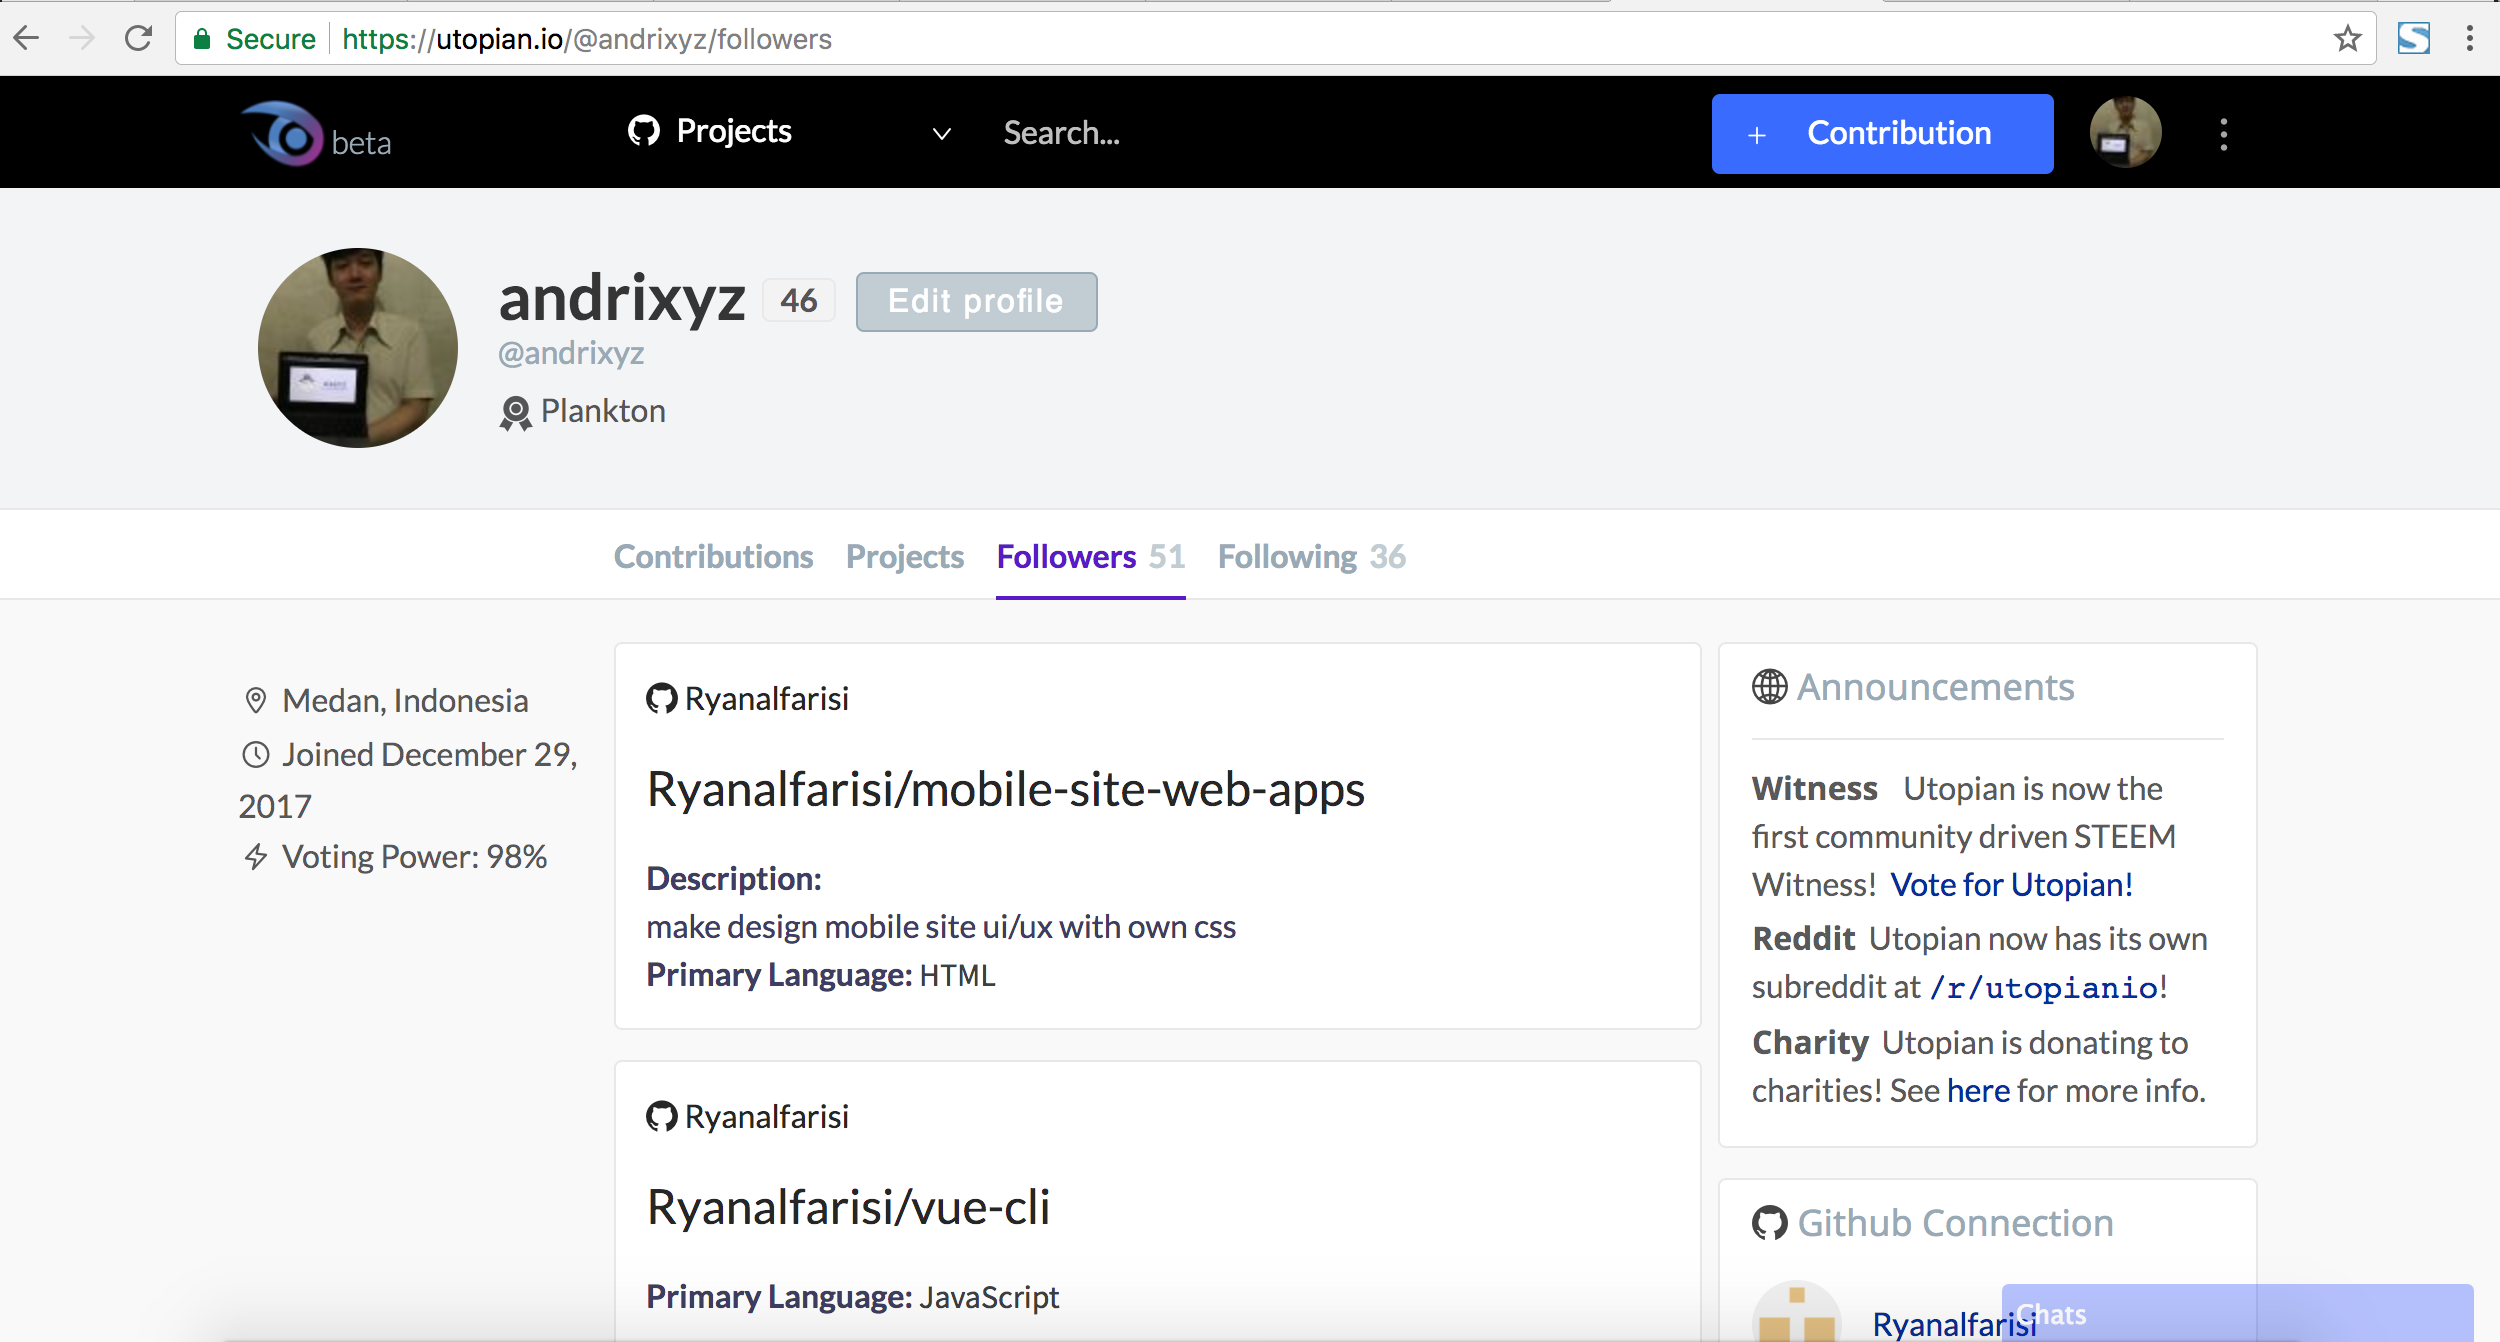Click the browser address bar URL
Image resolution: width=2500 pixels, height=1342 pixels.
[587, 39]
